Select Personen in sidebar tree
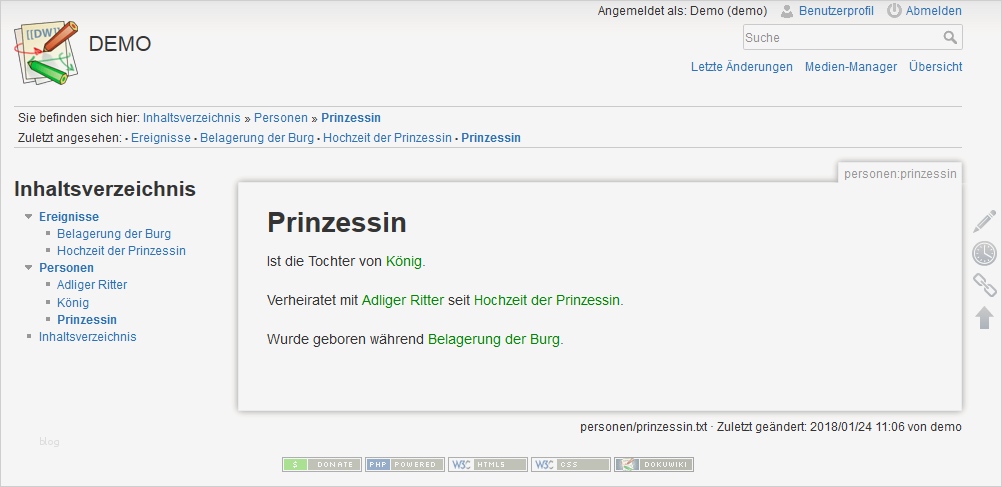This screenshot has width=1002, height=487. click(66, 268)
